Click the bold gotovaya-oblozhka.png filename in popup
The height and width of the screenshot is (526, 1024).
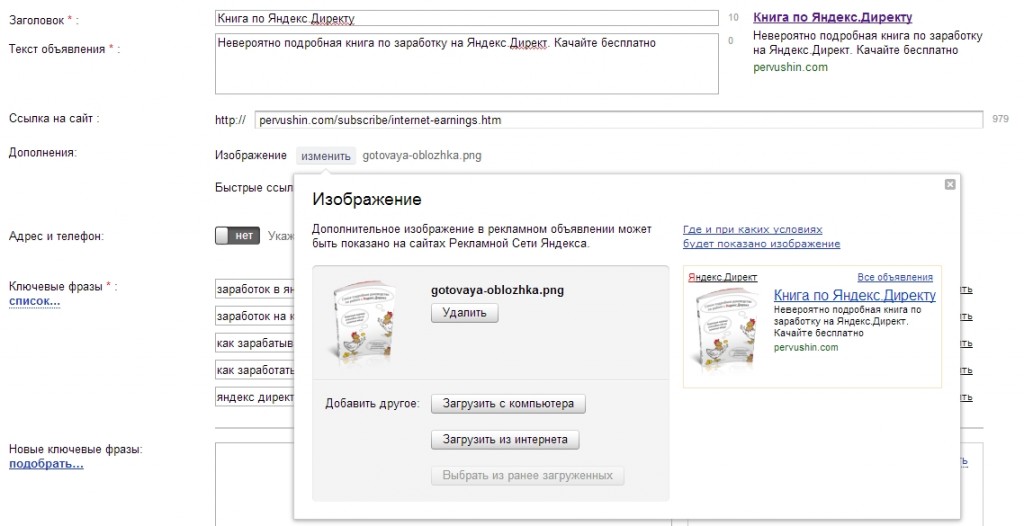tap(498, 290)
